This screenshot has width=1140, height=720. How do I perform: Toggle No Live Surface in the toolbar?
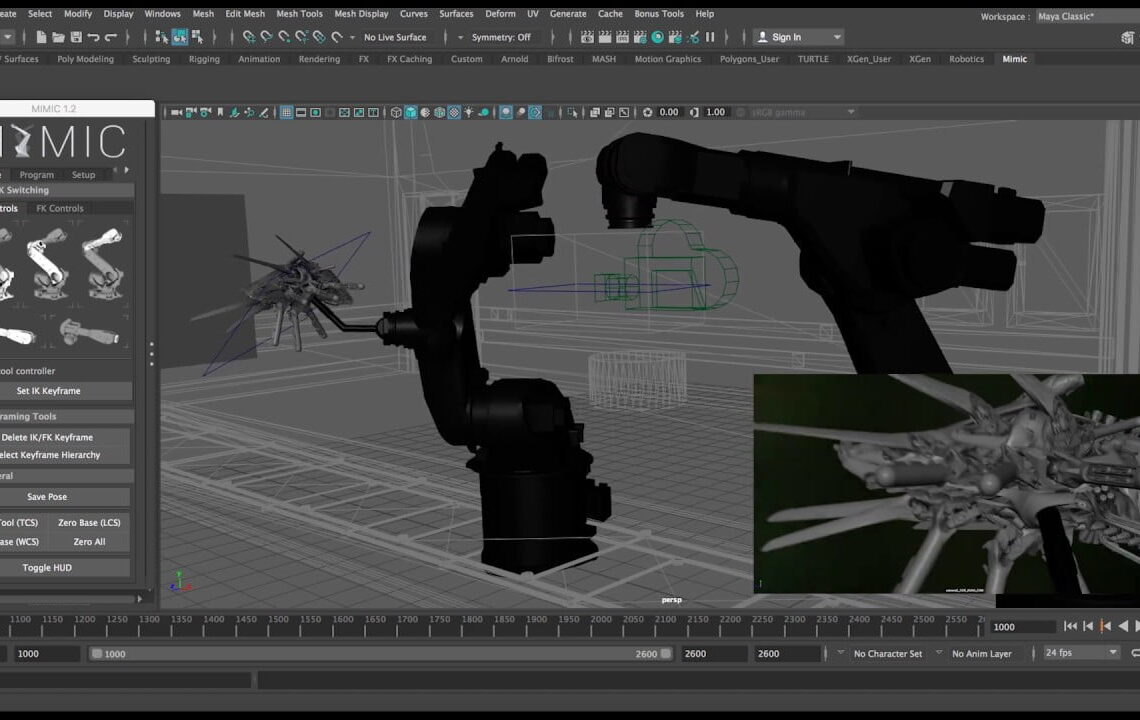point(396,37)
